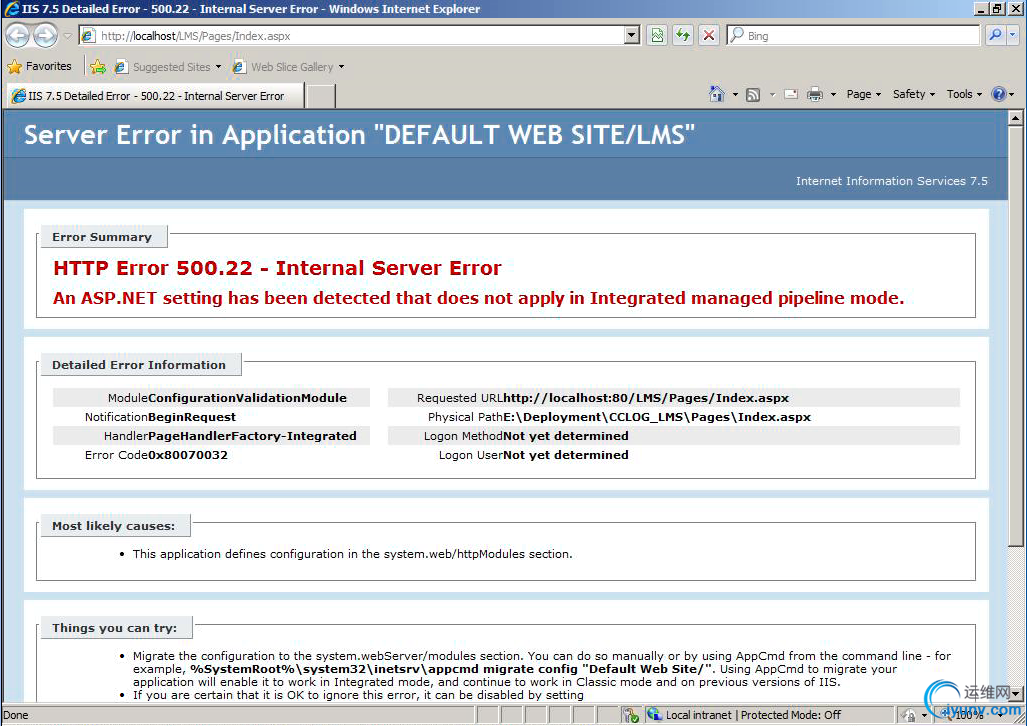This screenshot has height=726, width=1027.
Task: Click the Requested URL value text
Action: [646, 398]
